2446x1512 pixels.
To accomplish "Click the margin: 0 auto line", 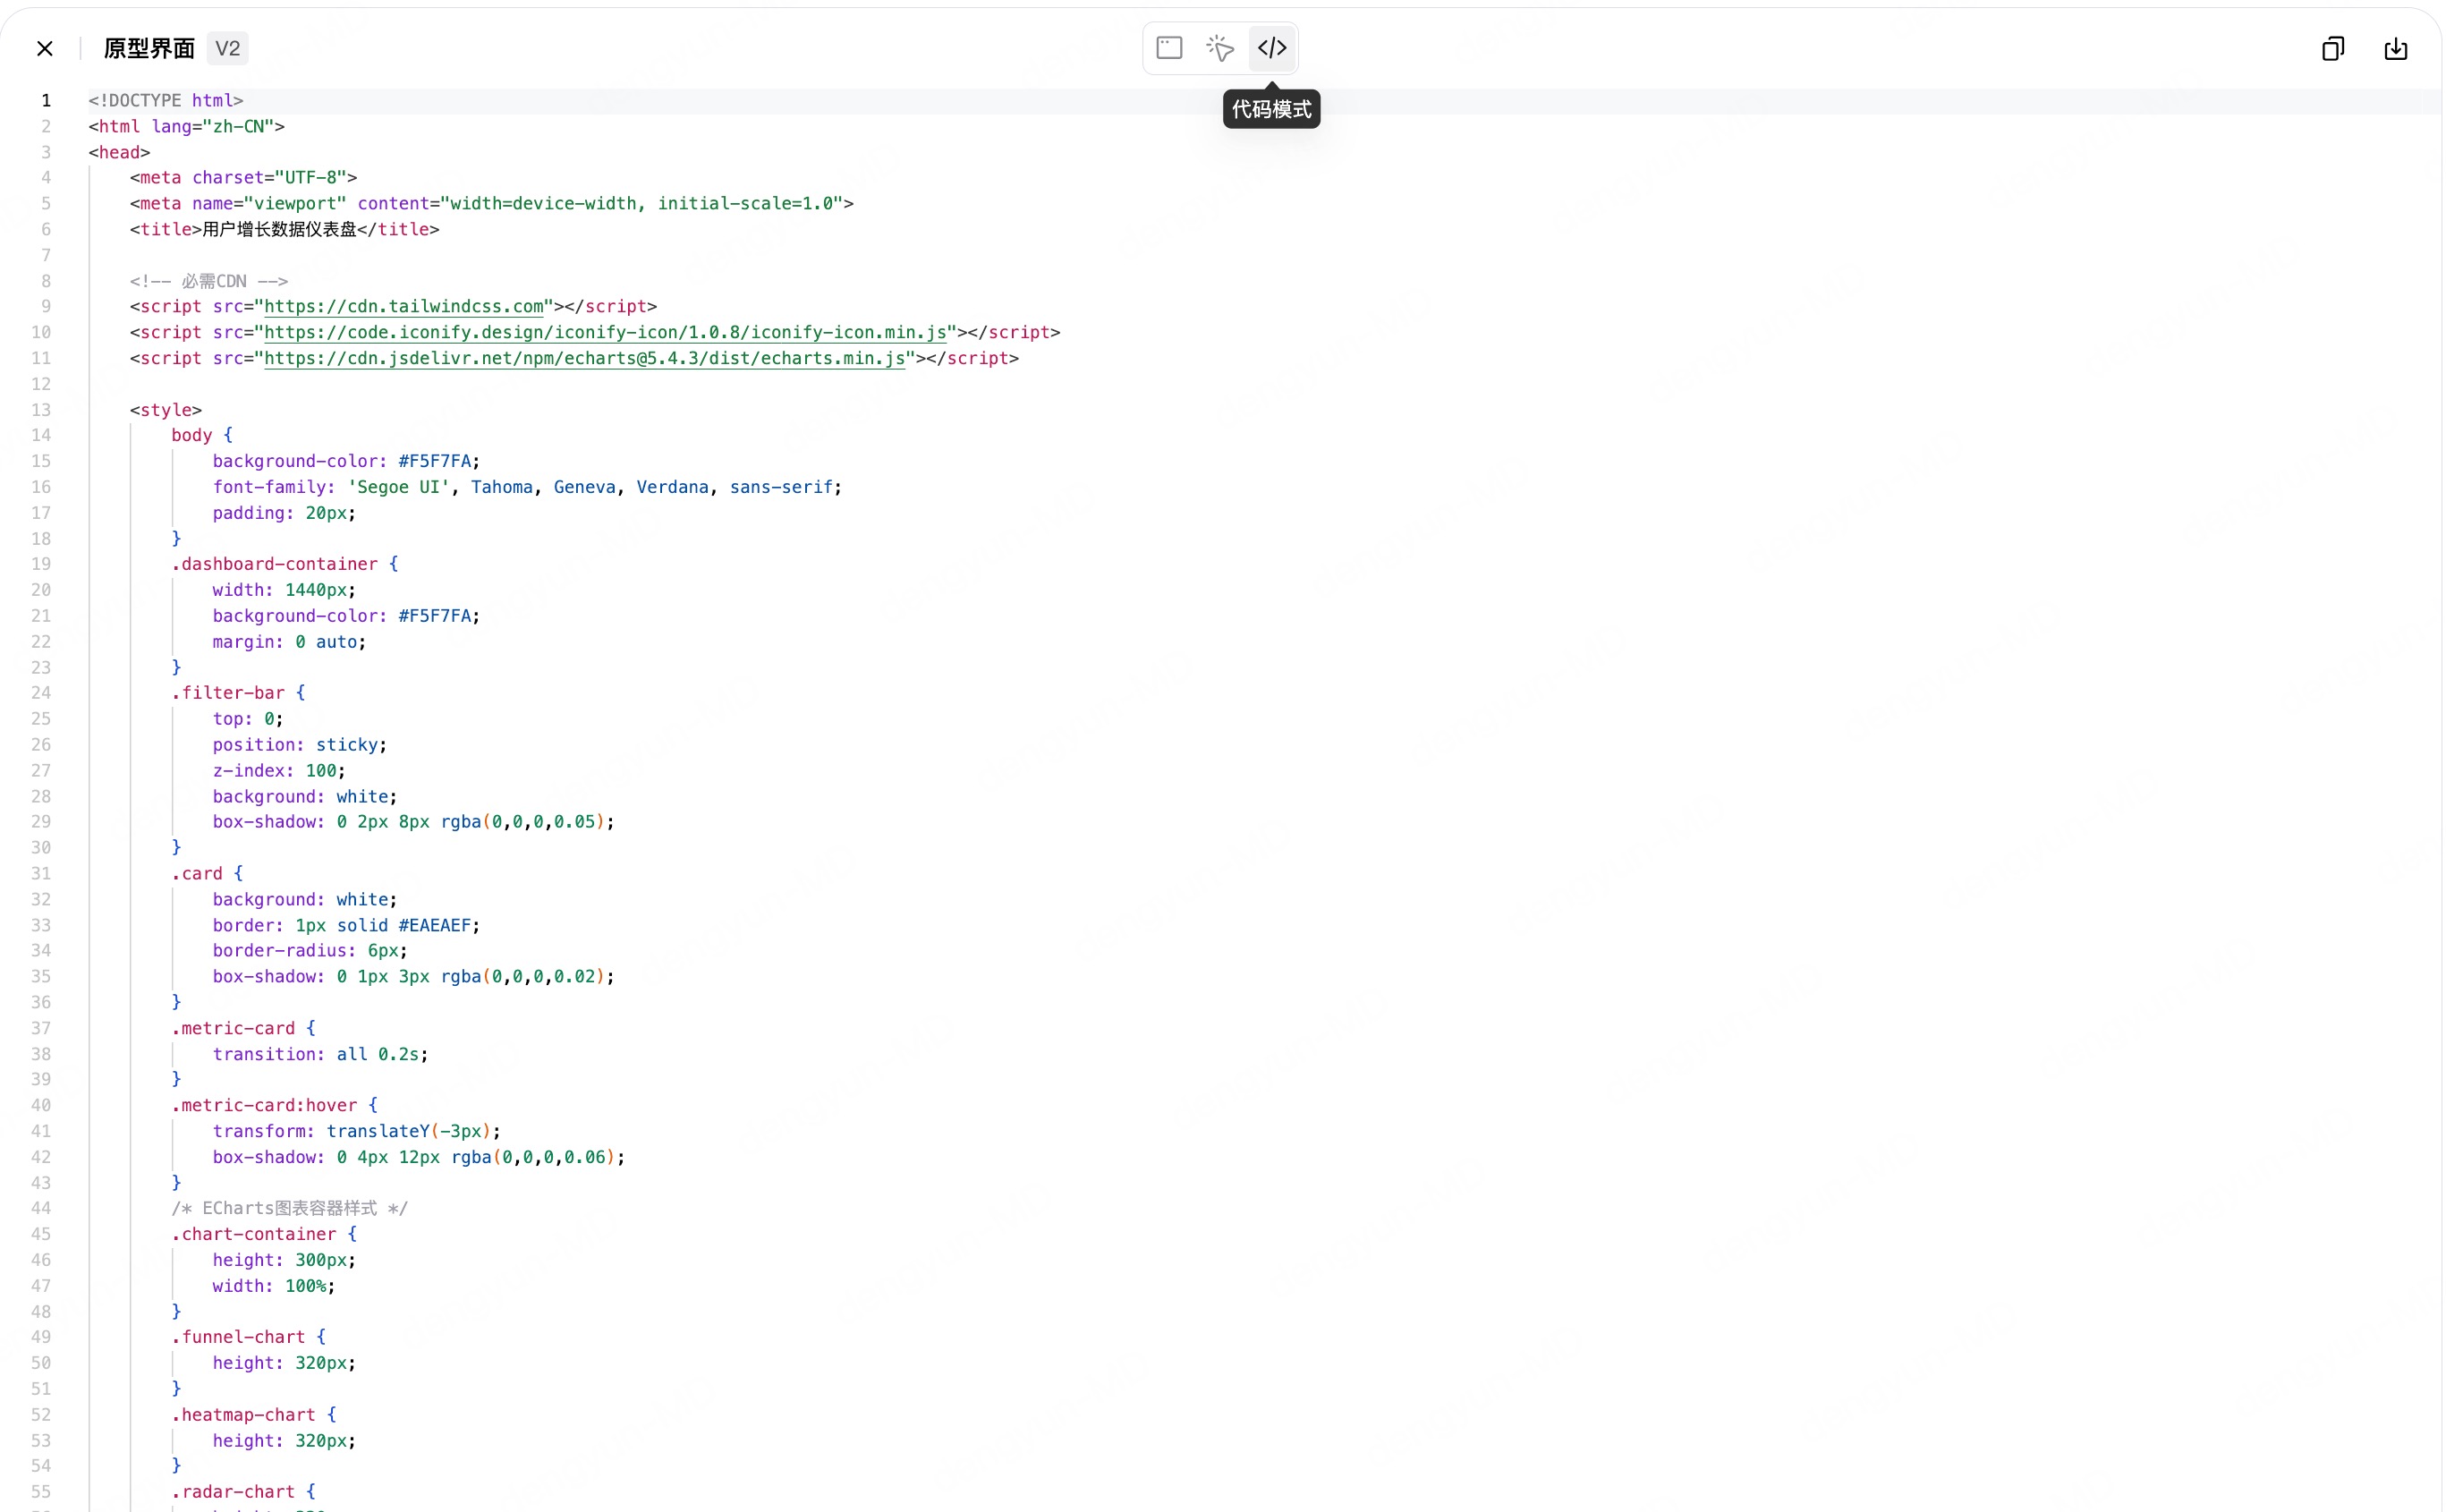I will (289, 642).
